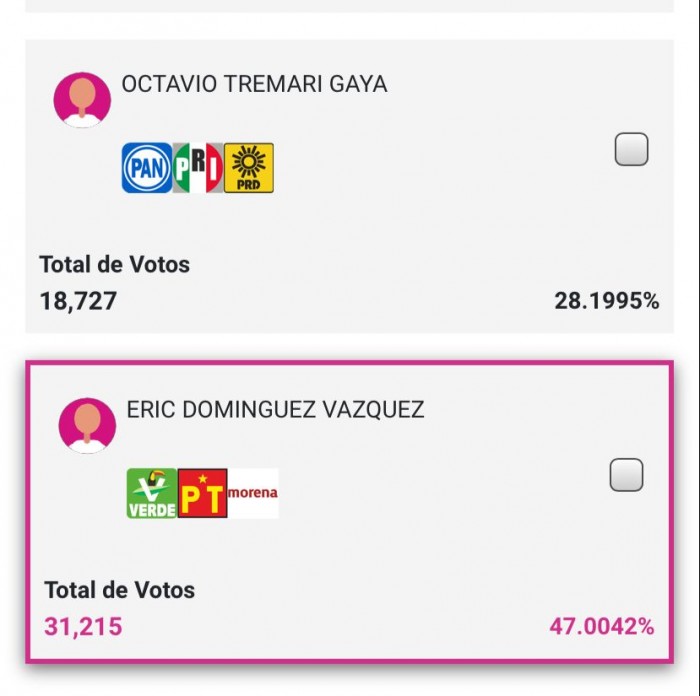This screenshot has height=696, width=700.
Task: Click the 28.1995% percentage
Action: 607,301
